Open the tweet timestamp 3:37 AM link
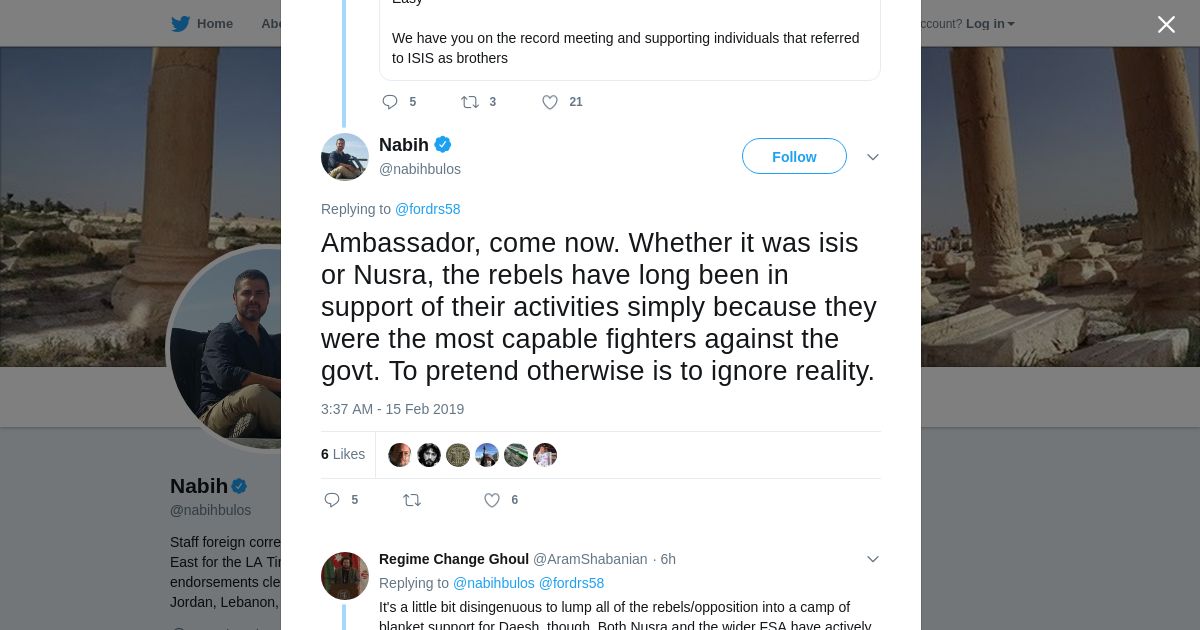Viewport: 1200px width, 630px height. [392, 409]
